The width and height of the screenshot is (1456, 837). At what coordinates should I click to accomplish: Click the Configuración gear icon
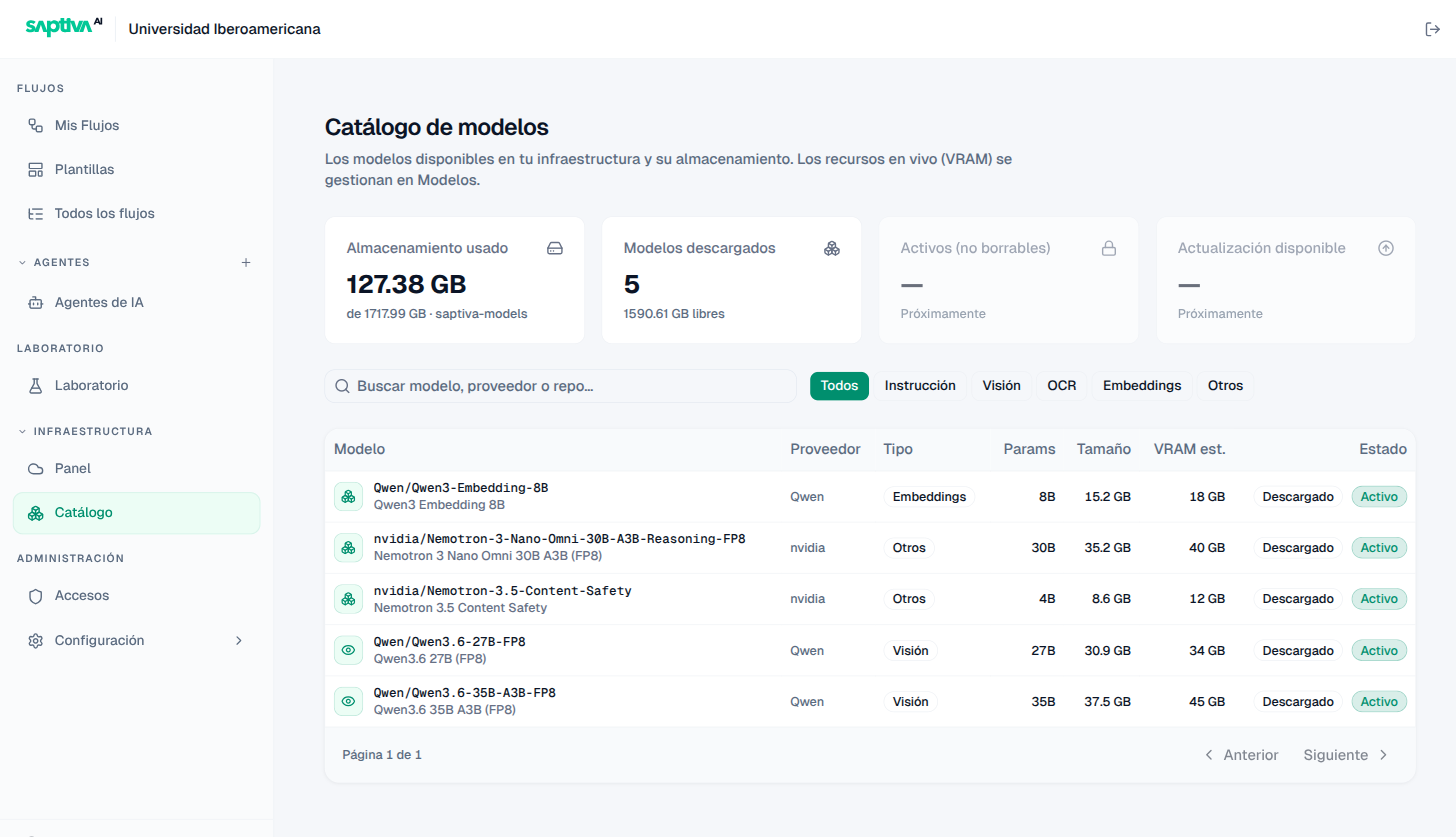[x=35, y=640]
